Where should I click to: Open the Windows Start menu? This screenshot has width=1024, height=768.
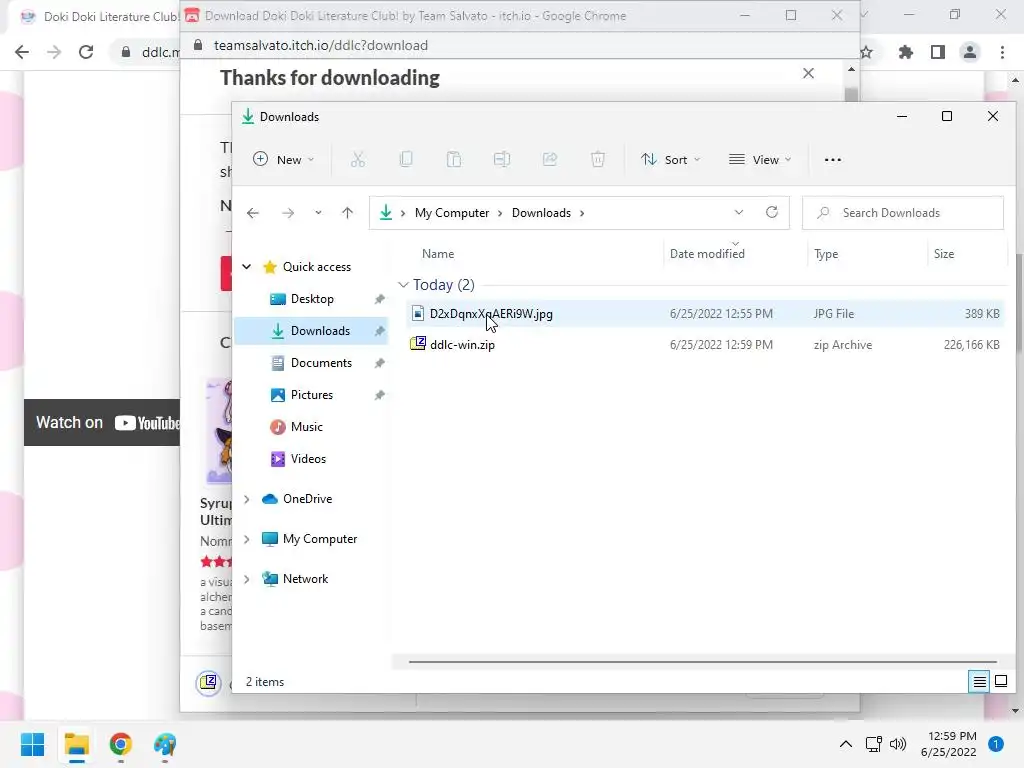point(33,744)
